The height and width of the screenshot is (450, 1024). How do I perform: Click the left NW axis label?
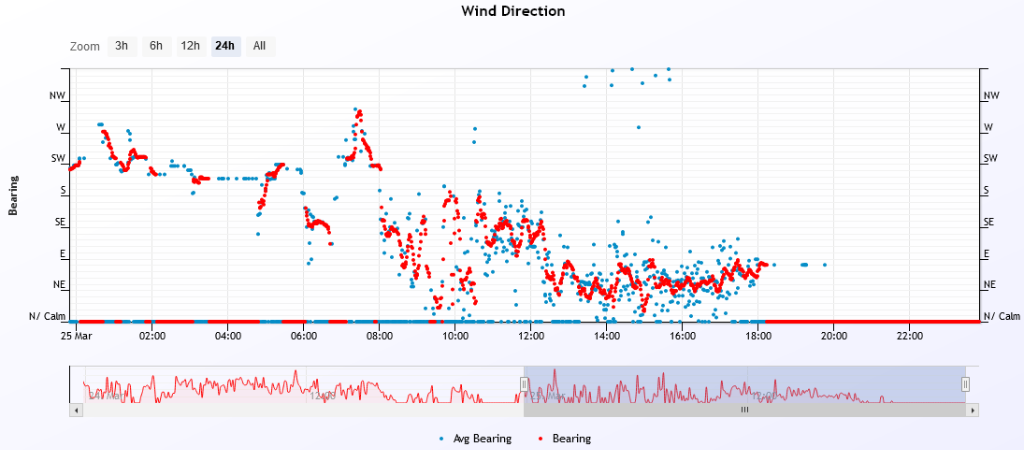[x=57, y=95]
